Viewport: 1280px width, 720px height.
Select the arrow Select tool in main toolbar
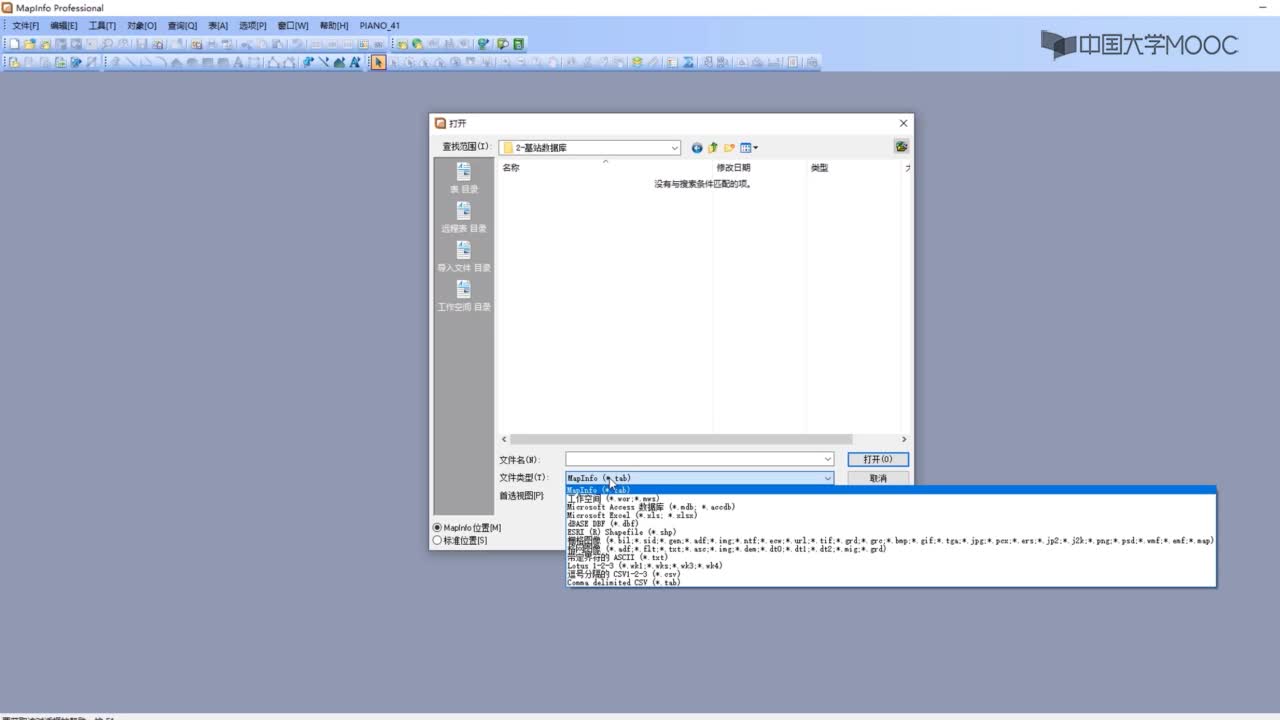[378, 62]
